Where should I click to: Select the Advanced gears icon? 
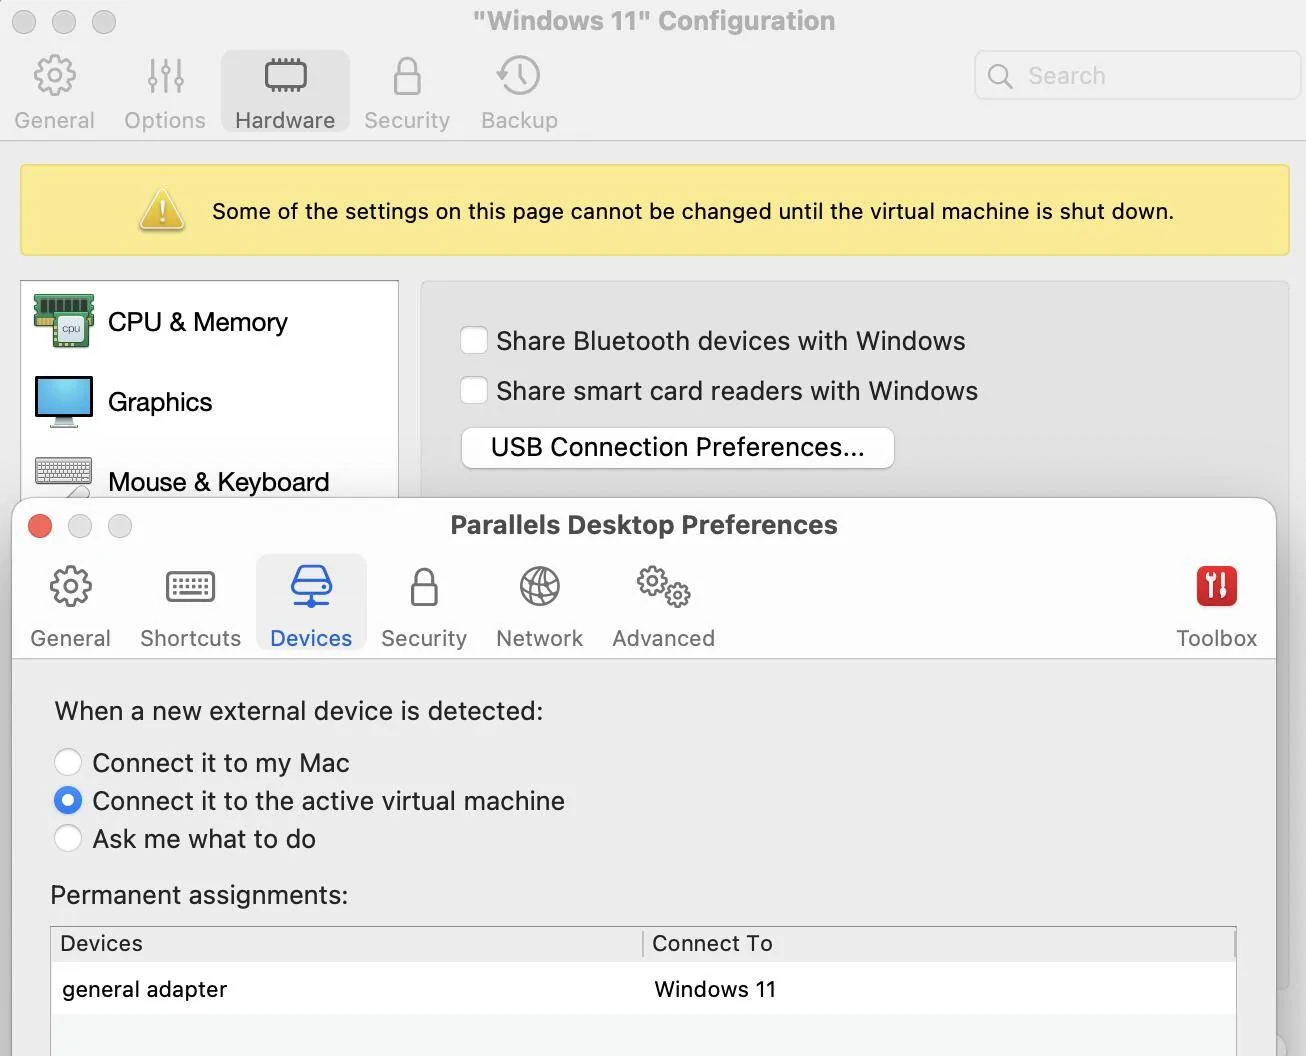coord(663,588)
